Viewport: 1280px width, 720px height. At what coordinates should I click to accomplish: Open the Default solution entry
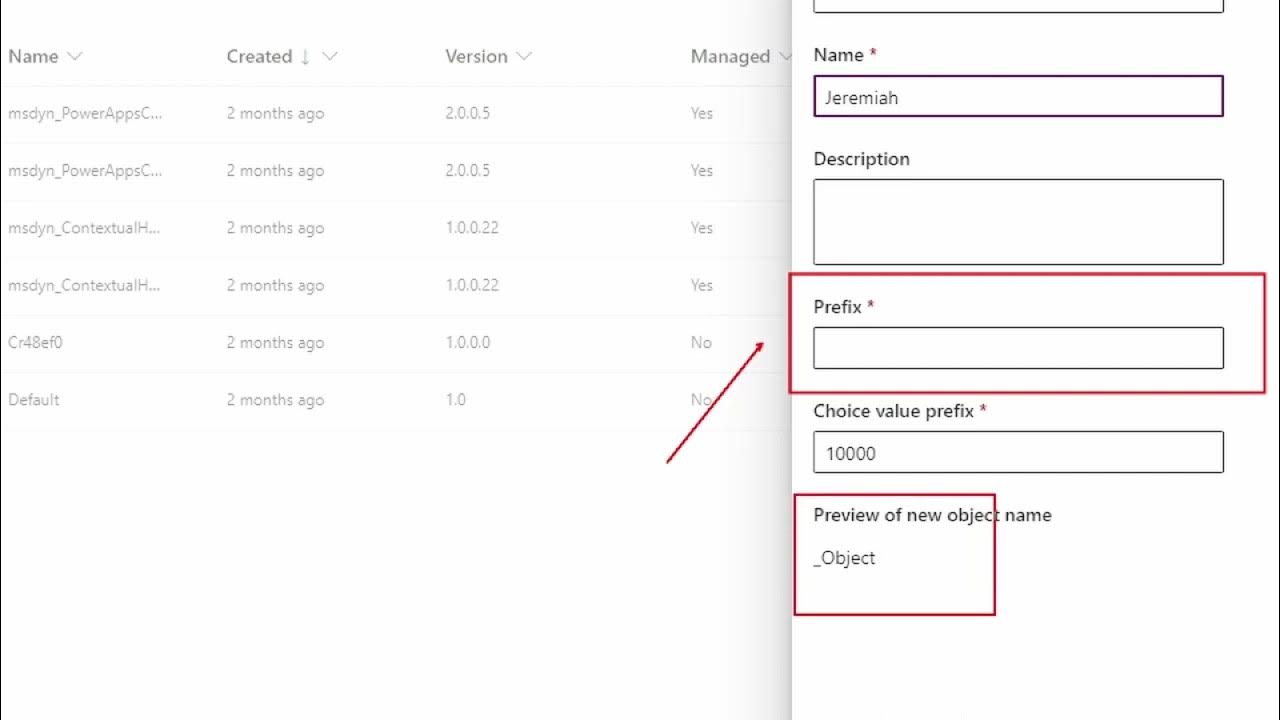pyautogui.click(x=34, y=400)
